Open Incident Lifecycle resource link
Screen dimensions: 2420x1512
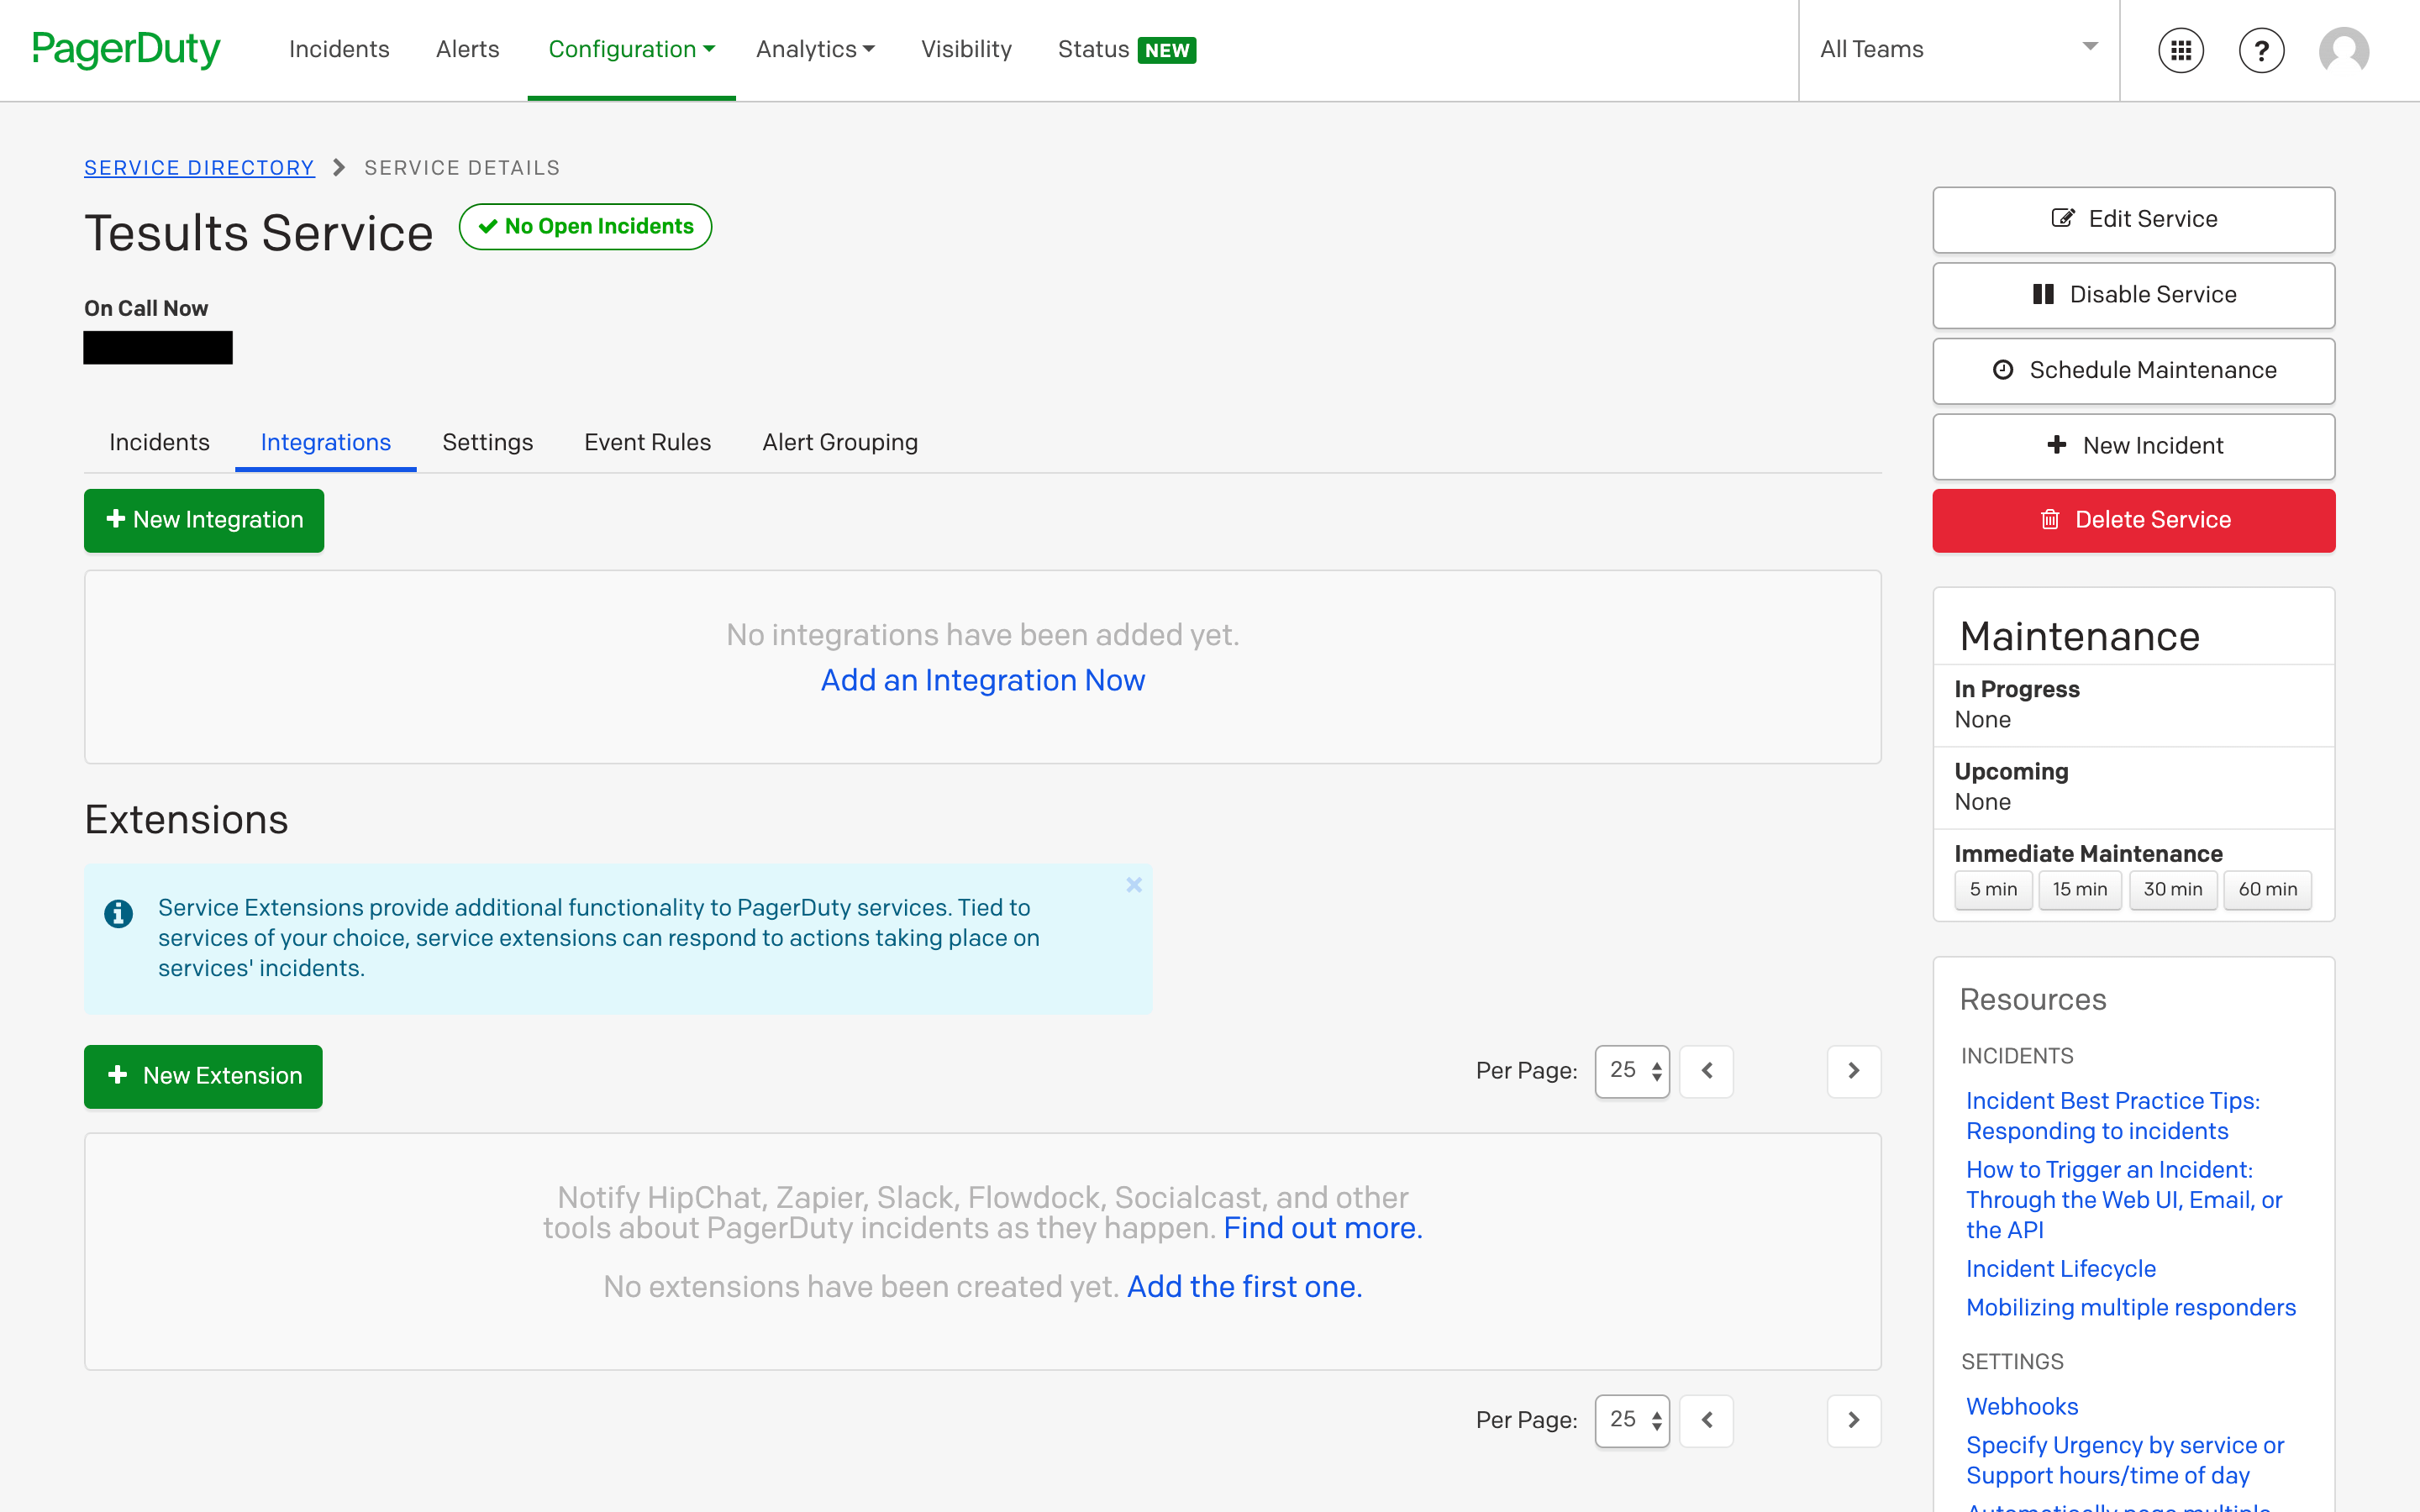pyautogui.click(x=2061, y=1269)
